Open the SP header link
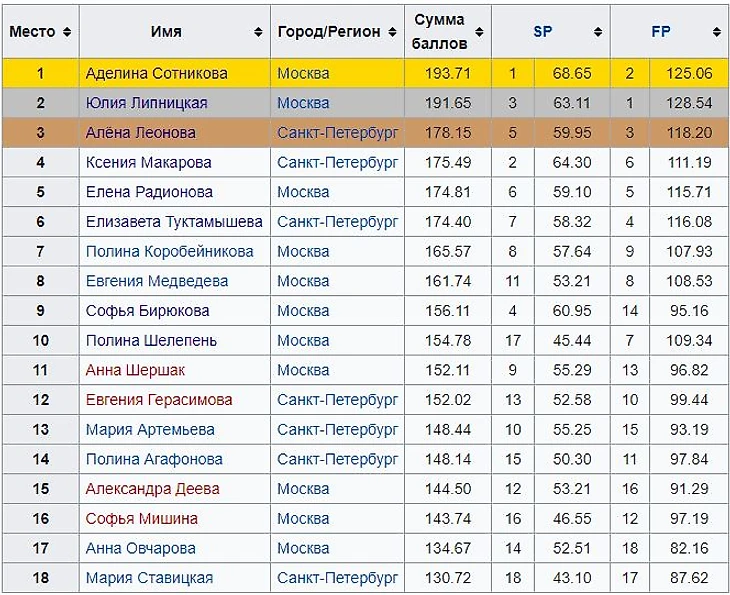Screen dimensions: 730x595 tap(543, 32)
